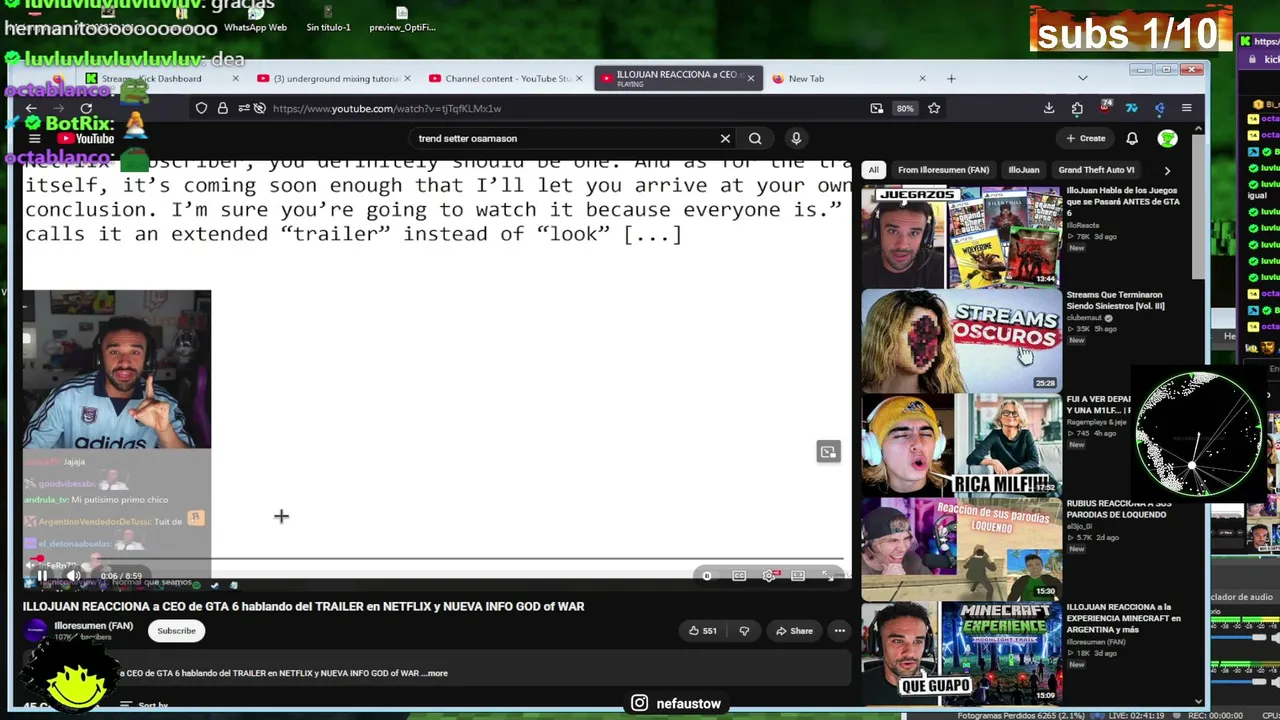Open the 80% zoom level indicator

[904, 108]
